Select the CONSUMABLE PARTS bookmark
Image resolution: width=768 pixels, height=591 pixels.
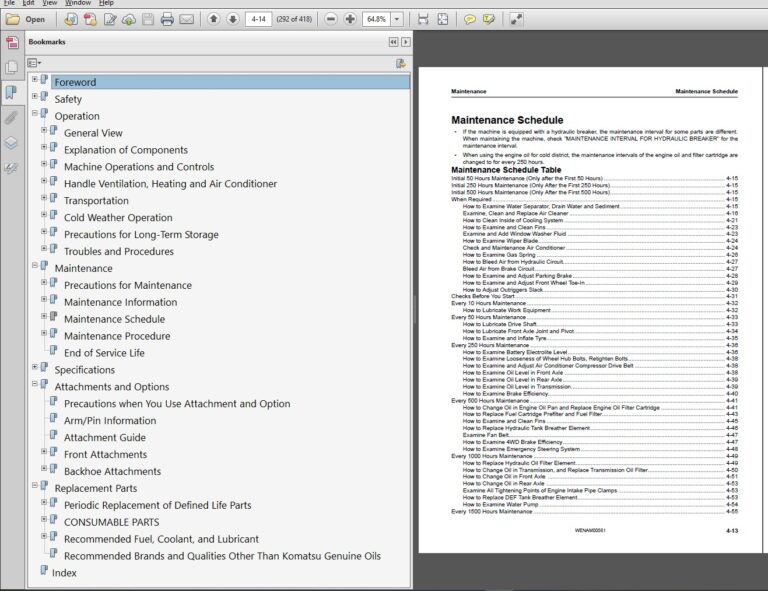pyautogui.click(x=112, y=522)
